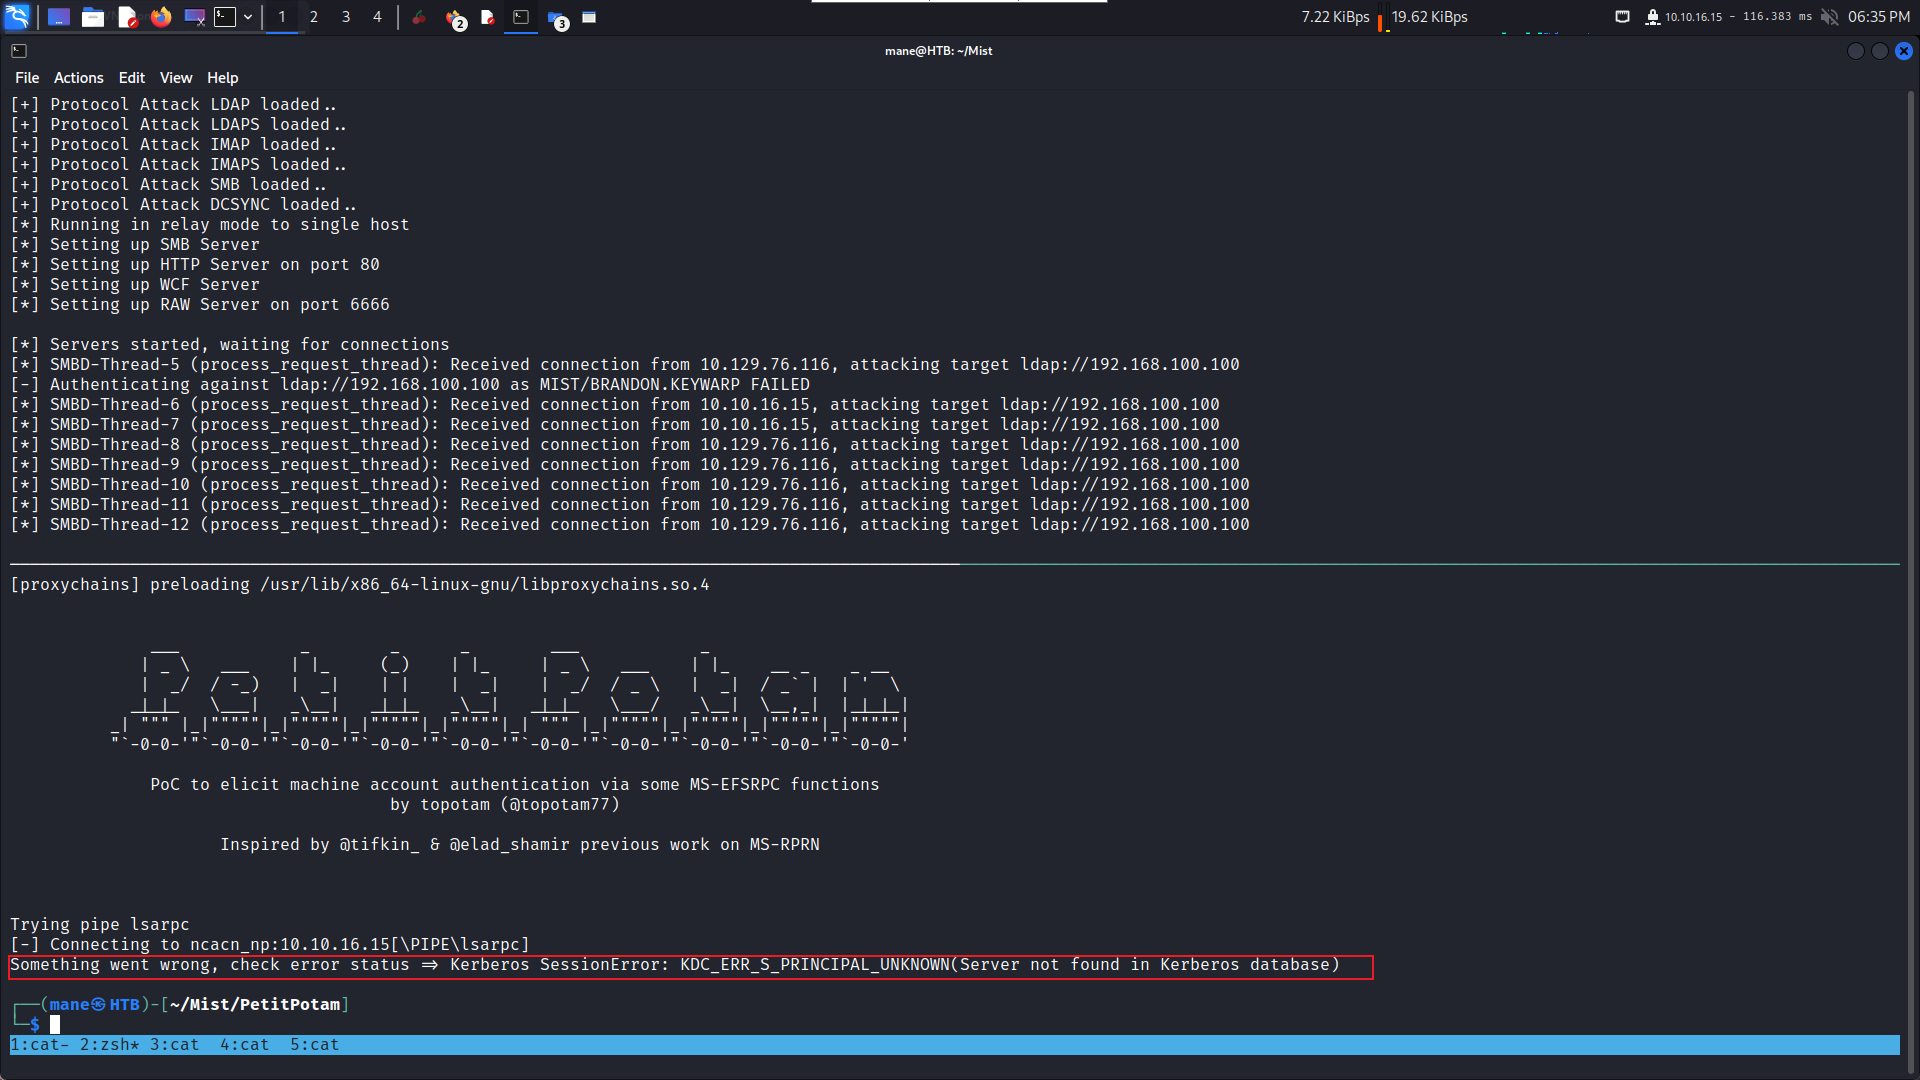This screenshot has width=1920, height=1080.
Task: Select tmux window 1:cat-
Action: 40,1045
